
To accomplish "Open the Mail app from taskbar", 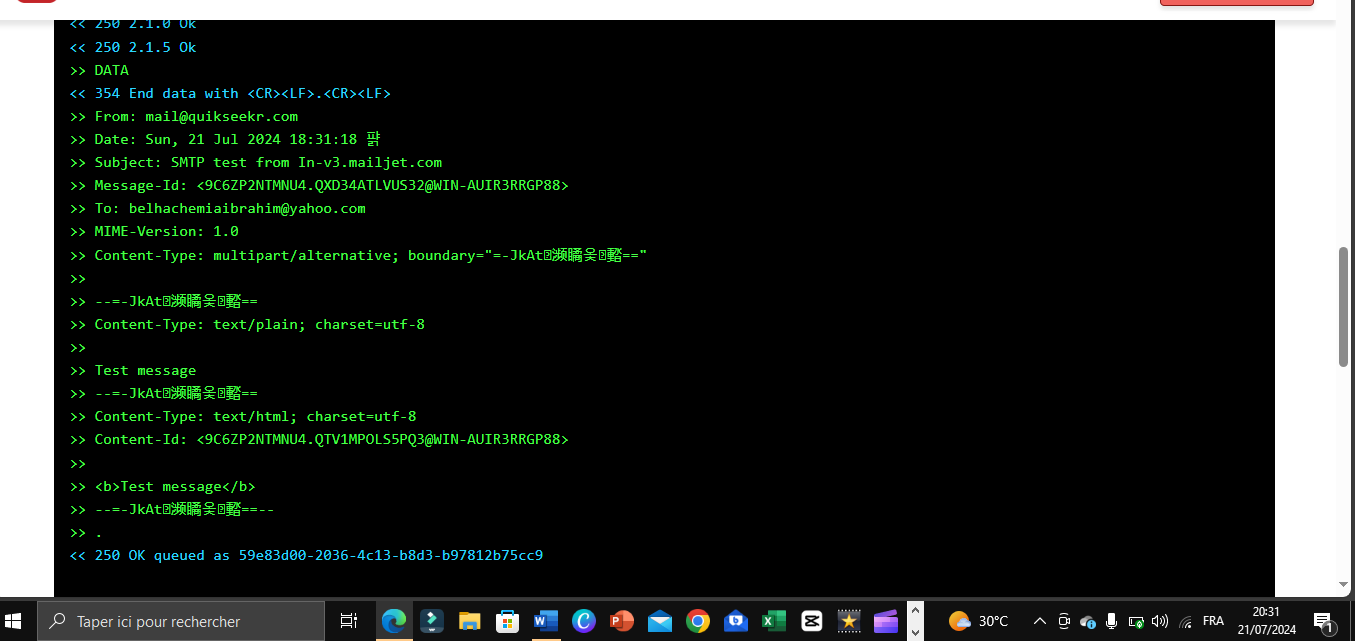I will click(660, 621).
